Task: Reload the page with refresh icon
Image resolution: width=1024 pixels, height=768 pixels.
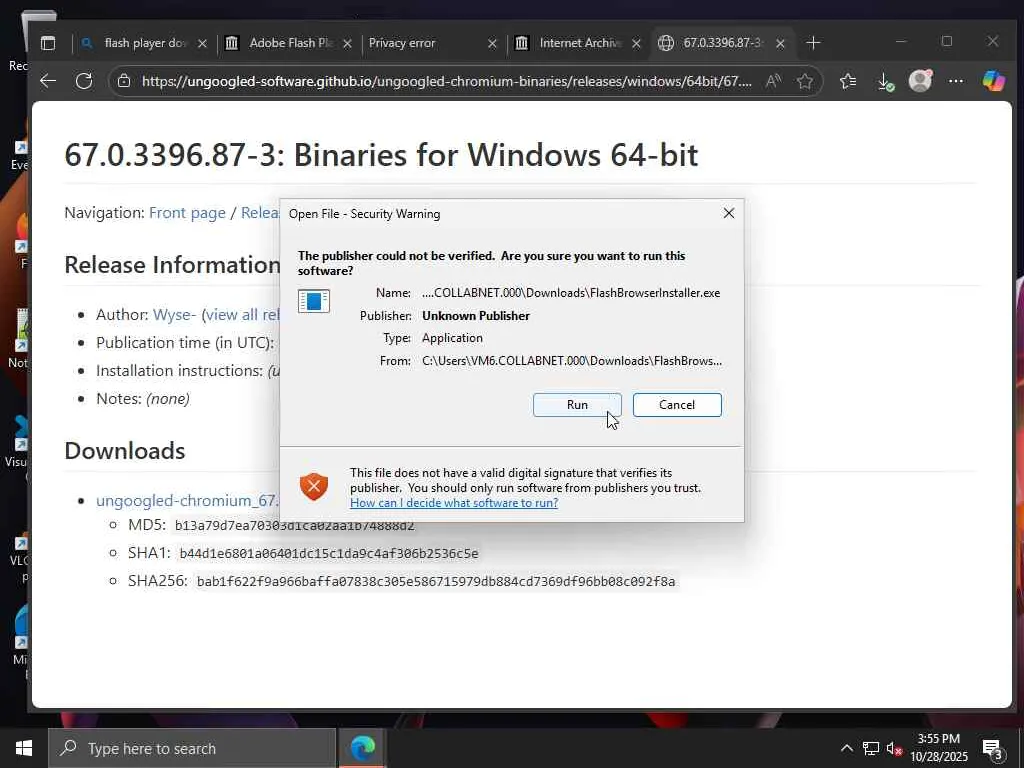Action: 84,81
